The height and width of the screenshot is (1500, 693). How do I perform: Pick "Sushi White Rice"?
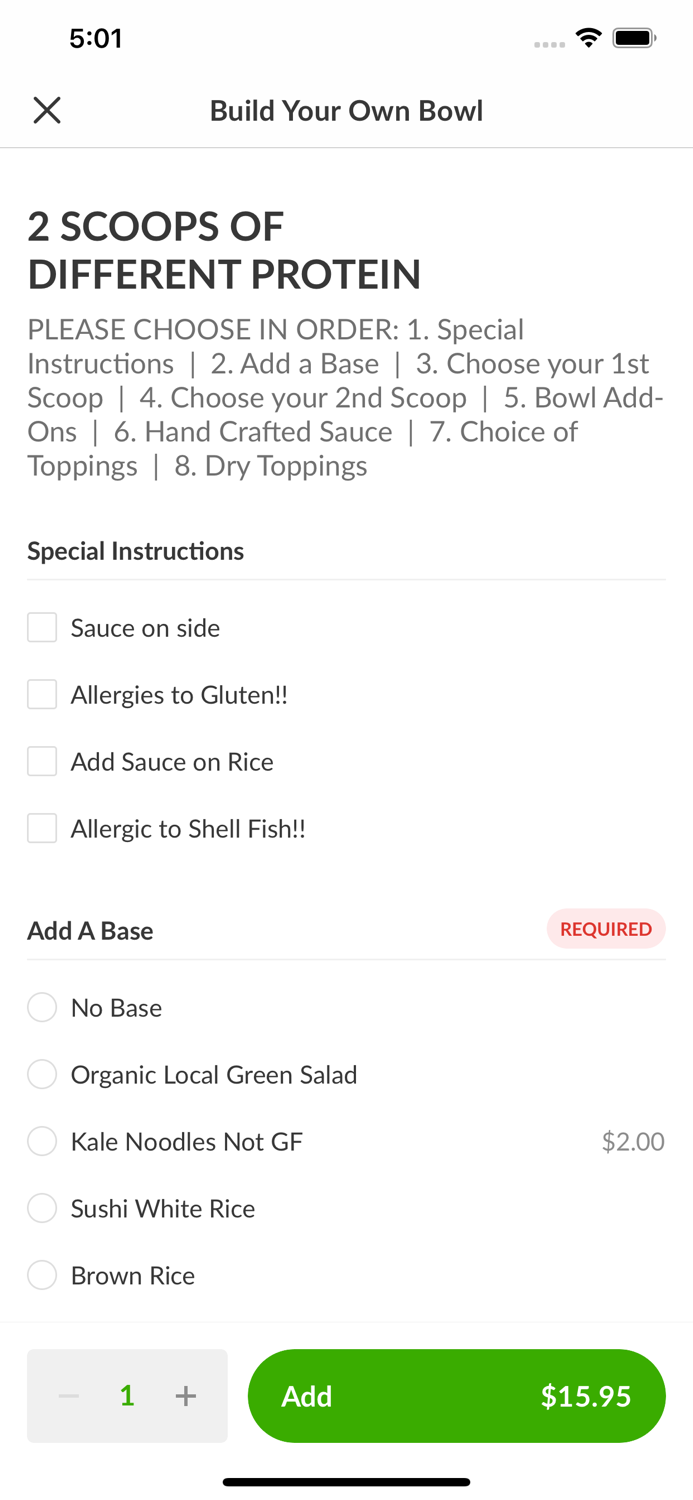click(x=41, y=1208)
